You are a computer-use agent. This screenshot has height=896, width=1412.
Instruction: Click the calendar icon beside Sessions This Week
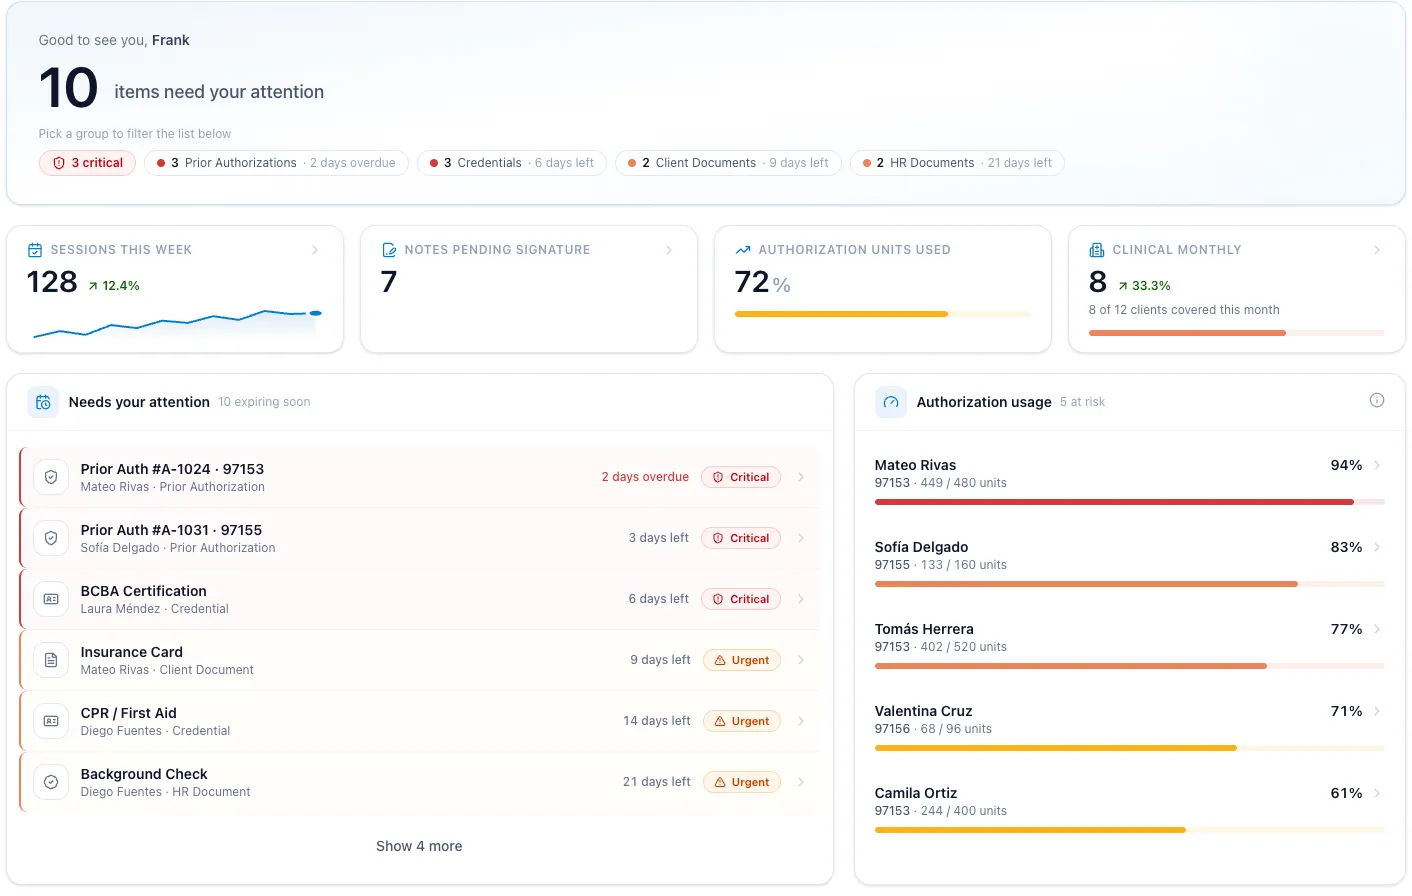35,250
